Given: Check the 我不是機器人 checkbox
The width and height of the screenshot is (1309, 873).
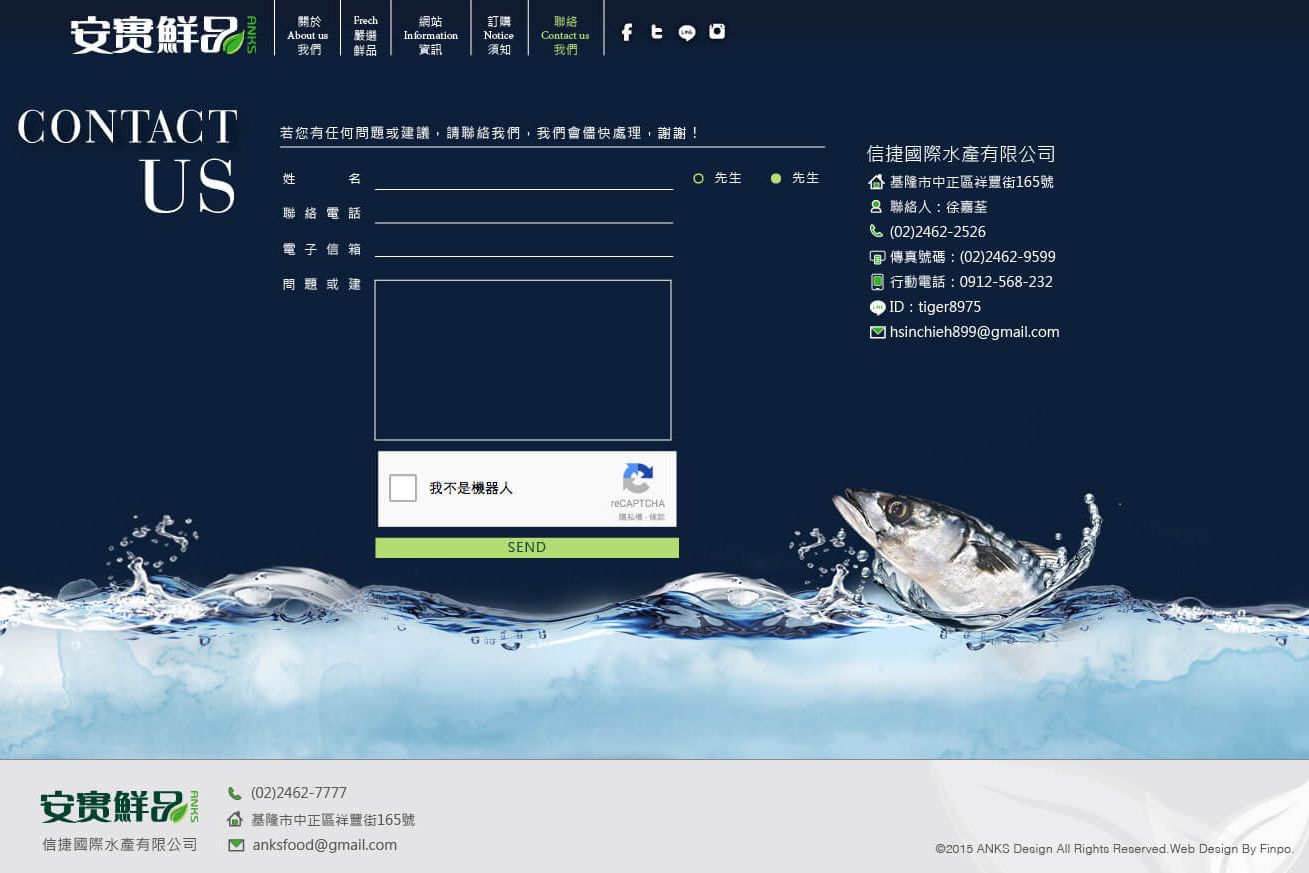Looking at the screenshot, I should pos(403,487).
